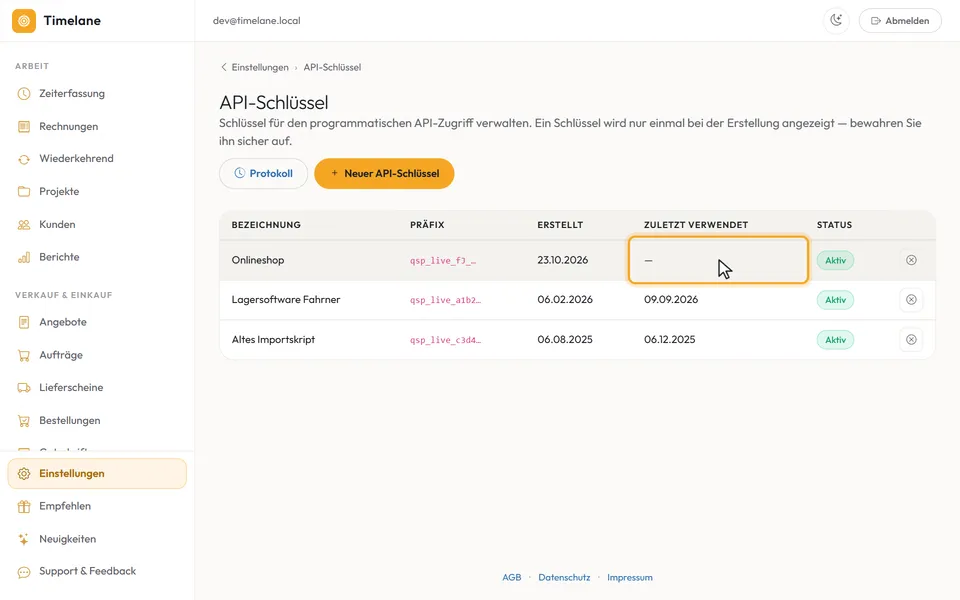
Task: Toggle dark mode moon icon
Action: [836, 20]
